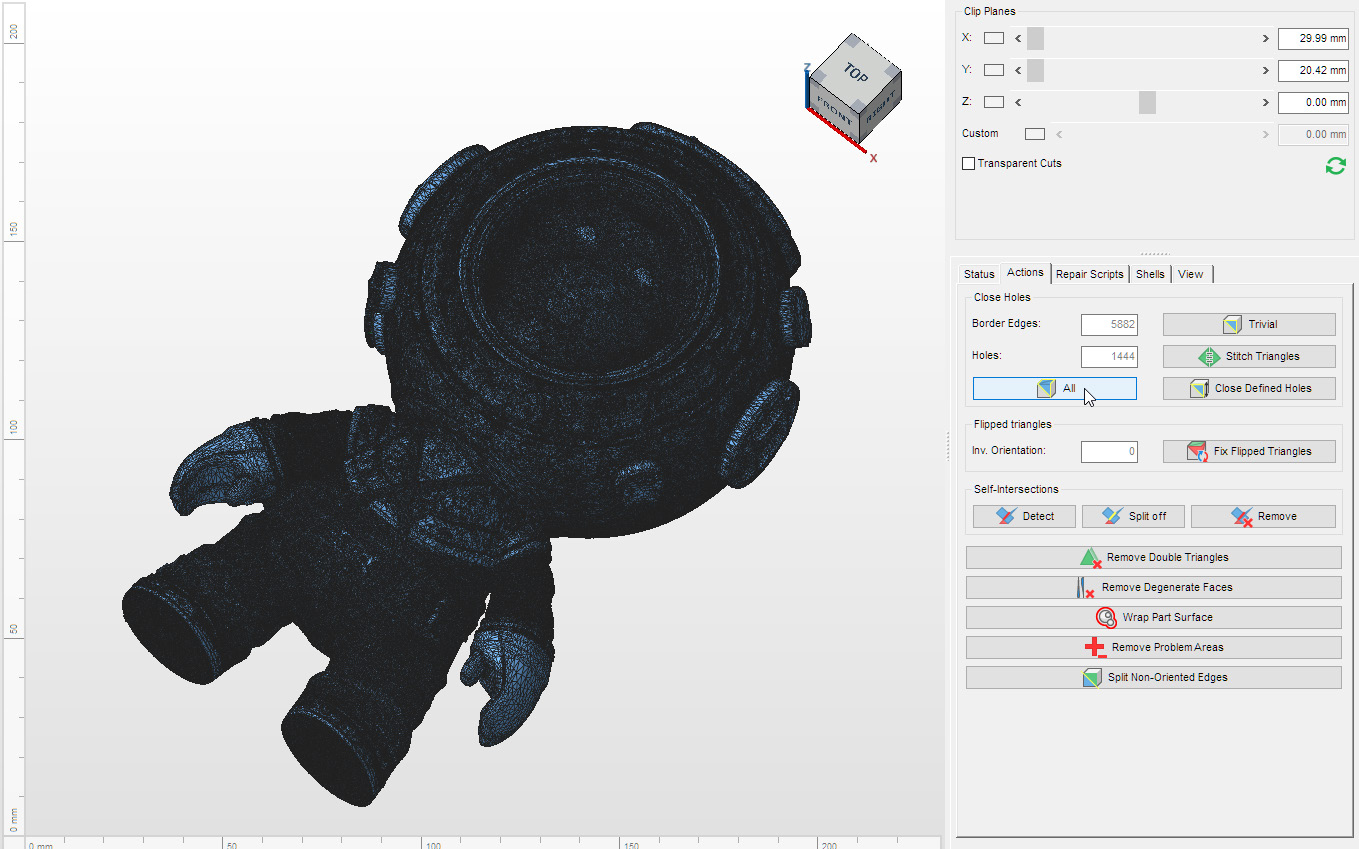
Task: Click Remove Problem Areas
Action: [x=1153, y=647]
